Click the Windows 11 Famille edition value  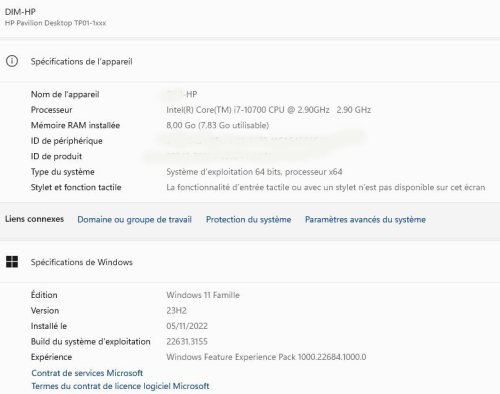point(203,295)
